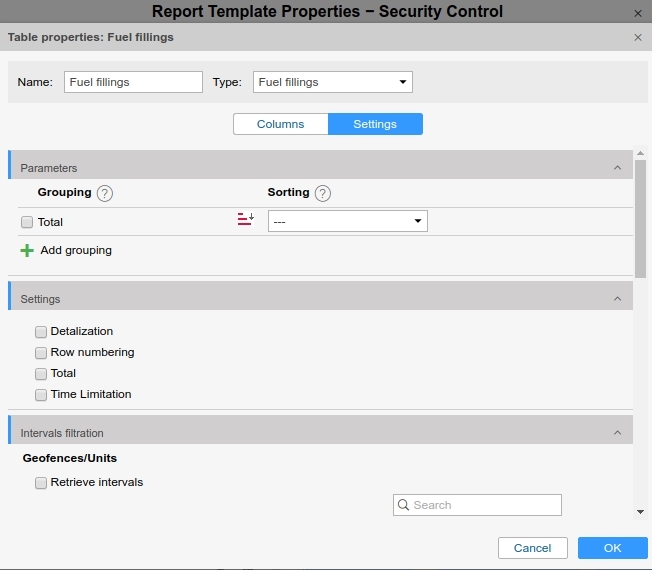Close the Table properties panel
This screenshot has width=652, height=570.
pyautogui.click(x=638, y=37)
